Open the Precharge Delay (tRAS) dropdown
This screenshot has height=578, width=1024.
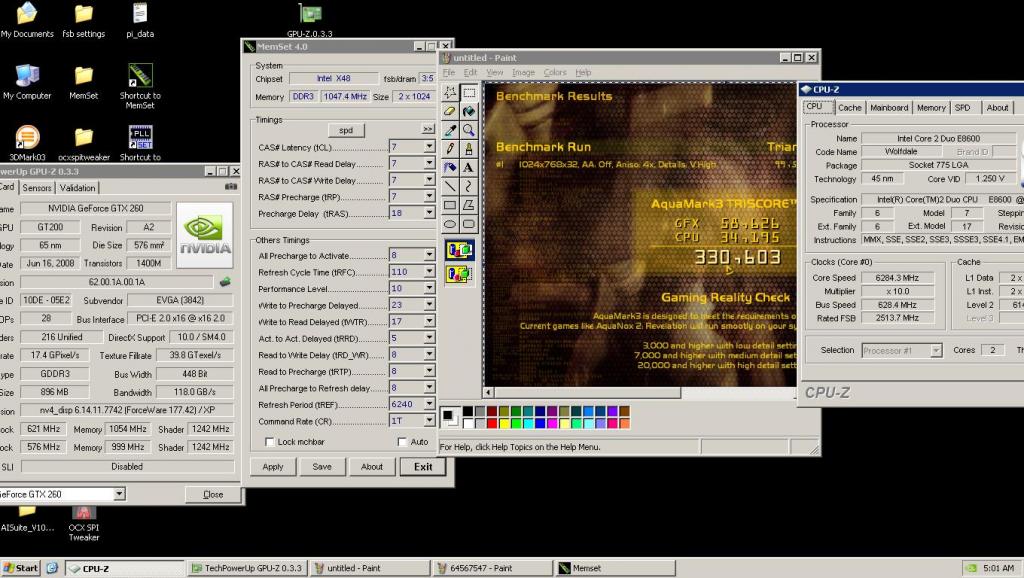[429, 213]
